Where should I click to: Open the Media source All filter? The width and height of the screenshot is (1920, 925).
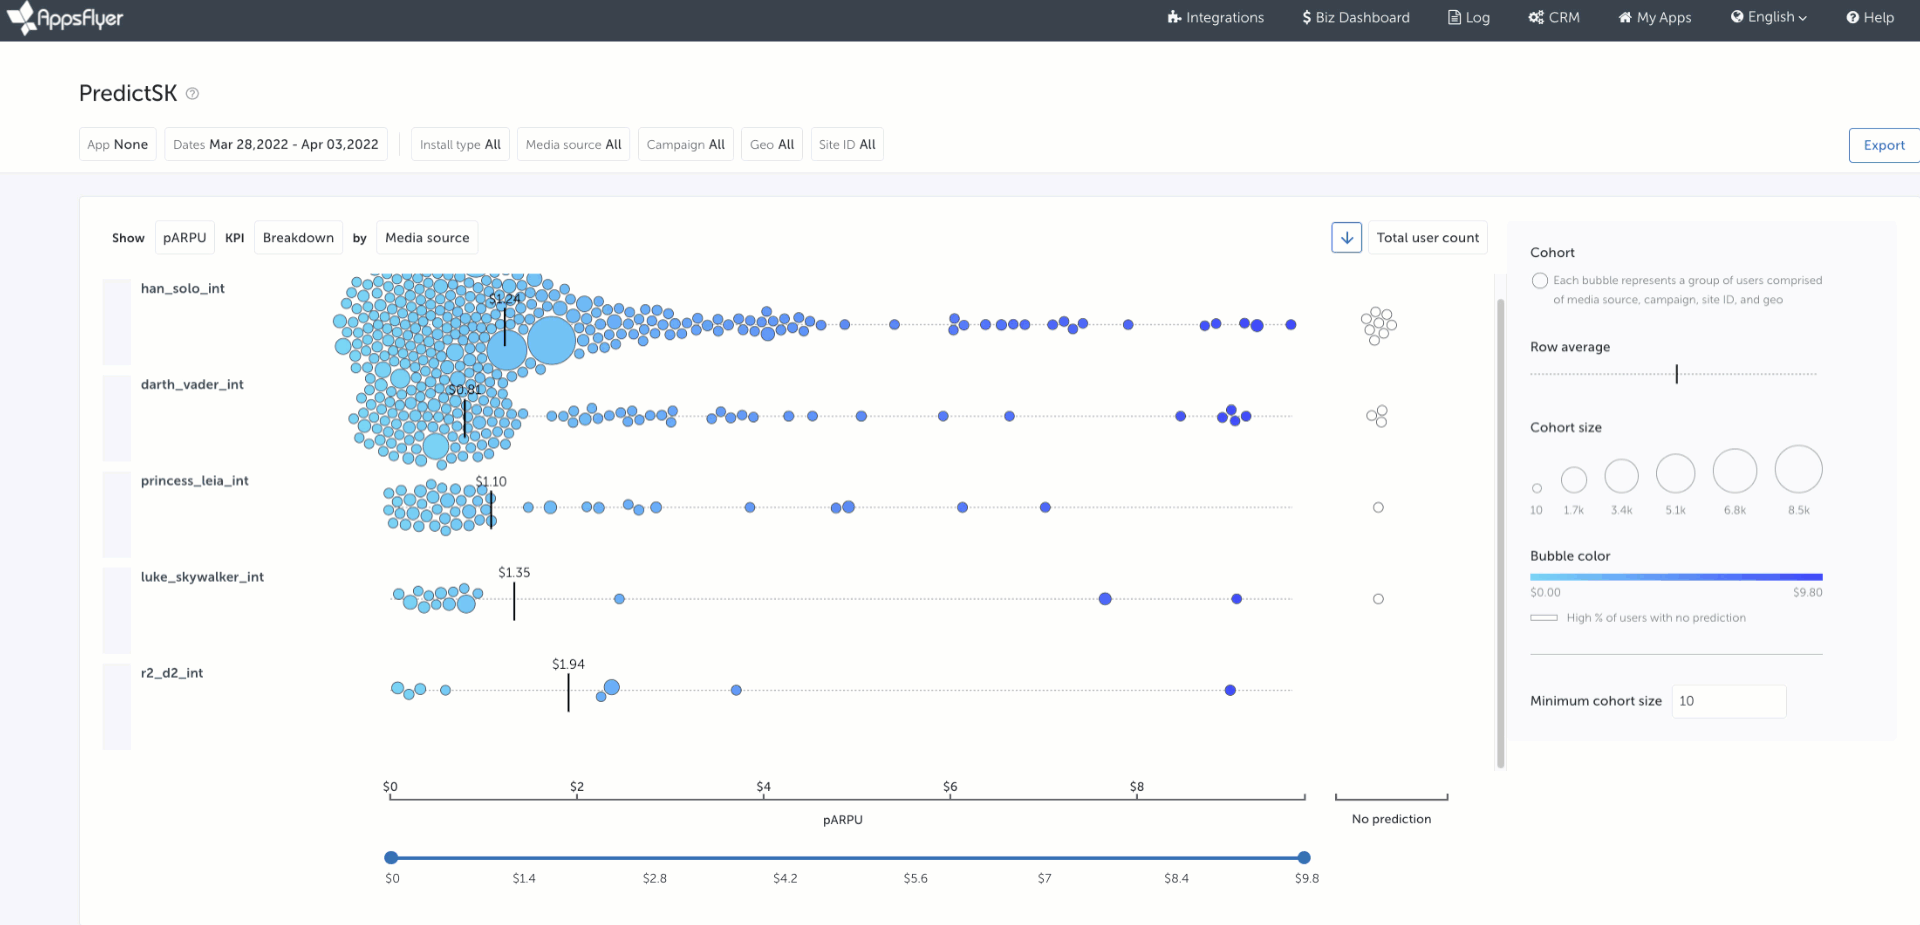click(x=574, y=144)
